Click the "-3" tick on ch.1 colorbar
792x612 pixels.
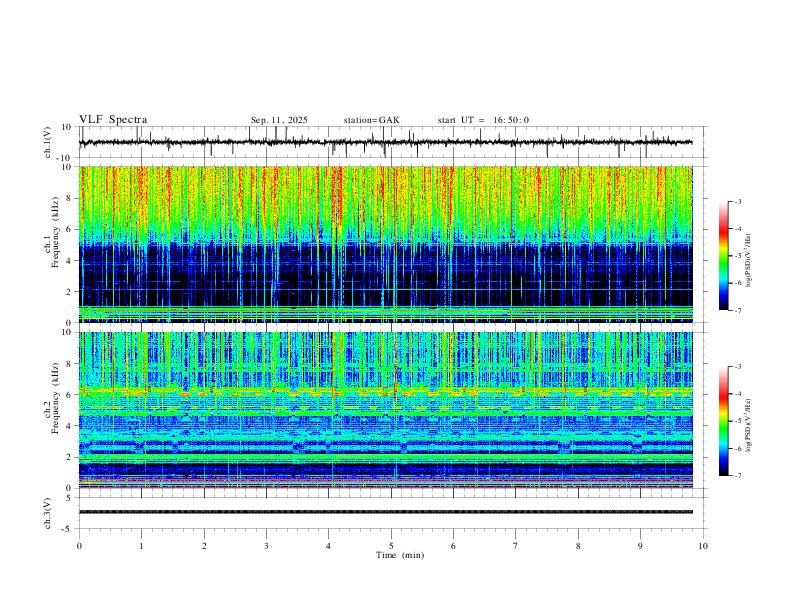pyautogui.click(x=737, y=201)
